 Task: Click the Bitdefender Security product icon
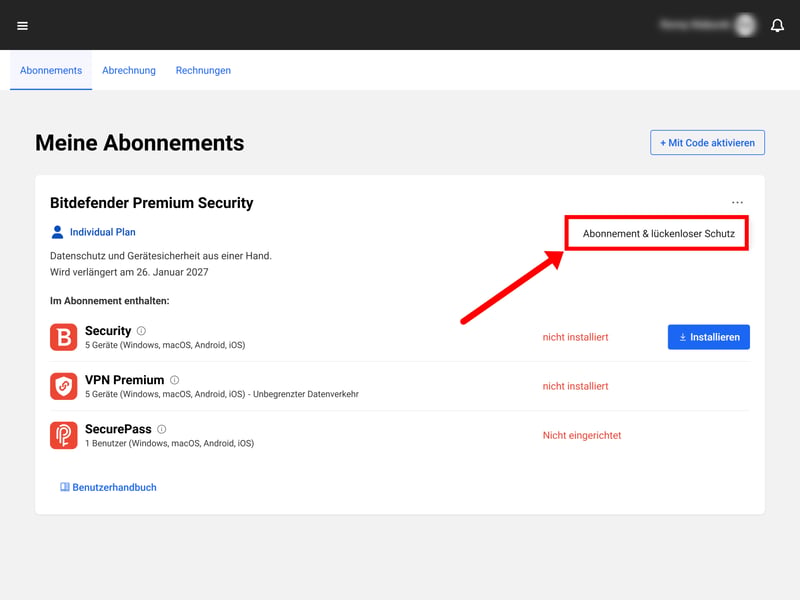coord(64,337)
